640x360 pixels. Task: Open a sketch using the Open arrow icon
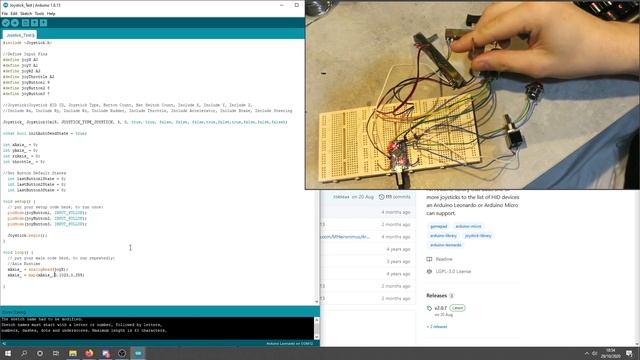(34, 23)
